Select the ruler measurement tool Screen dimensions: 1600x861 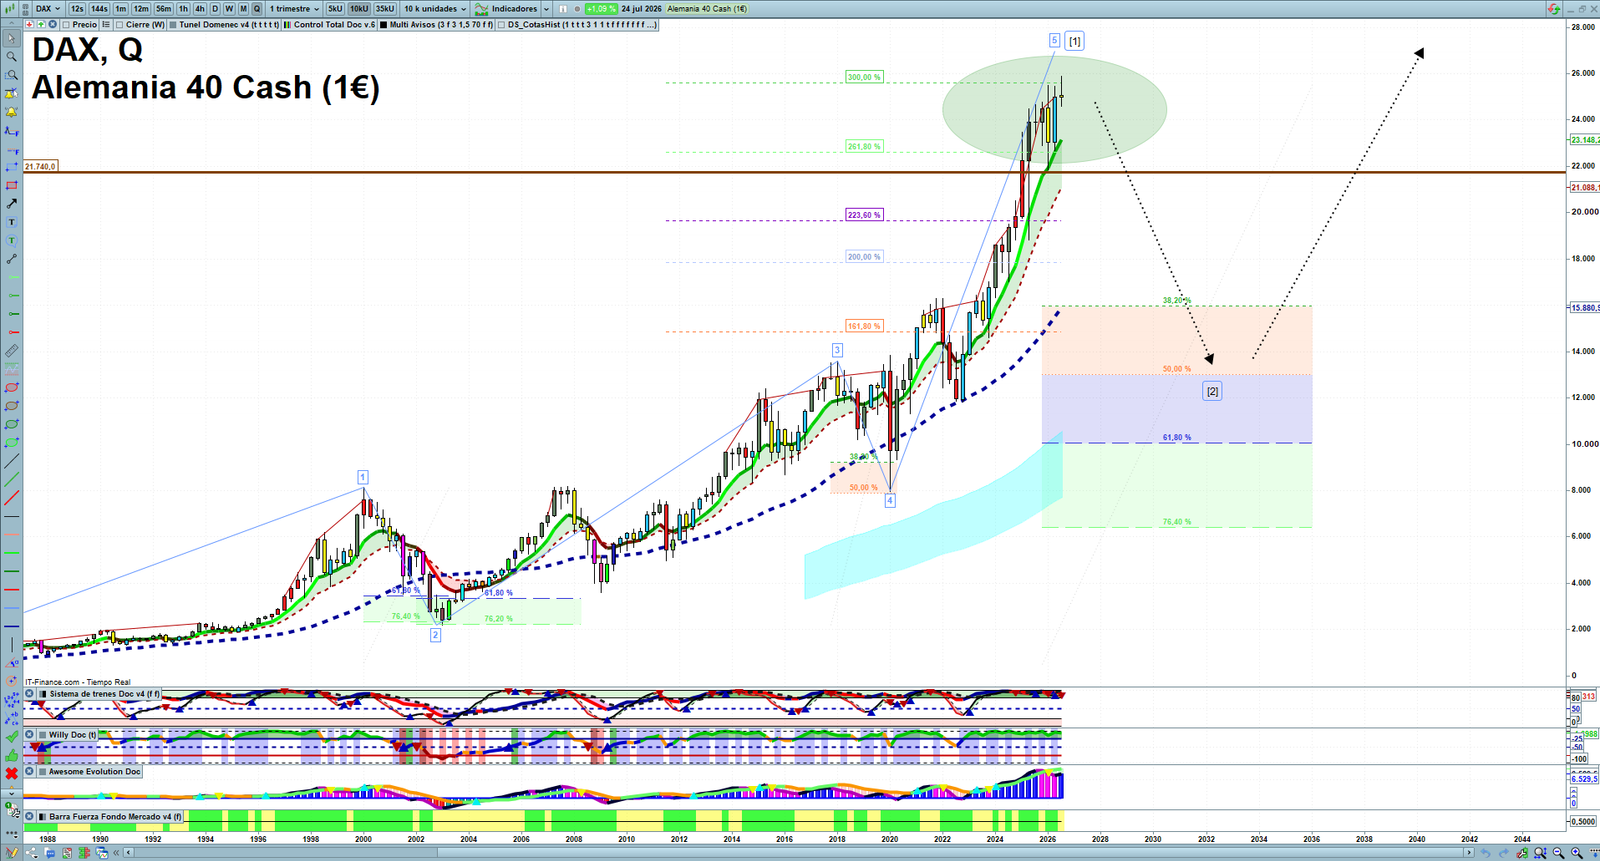[x=11, y=351]
